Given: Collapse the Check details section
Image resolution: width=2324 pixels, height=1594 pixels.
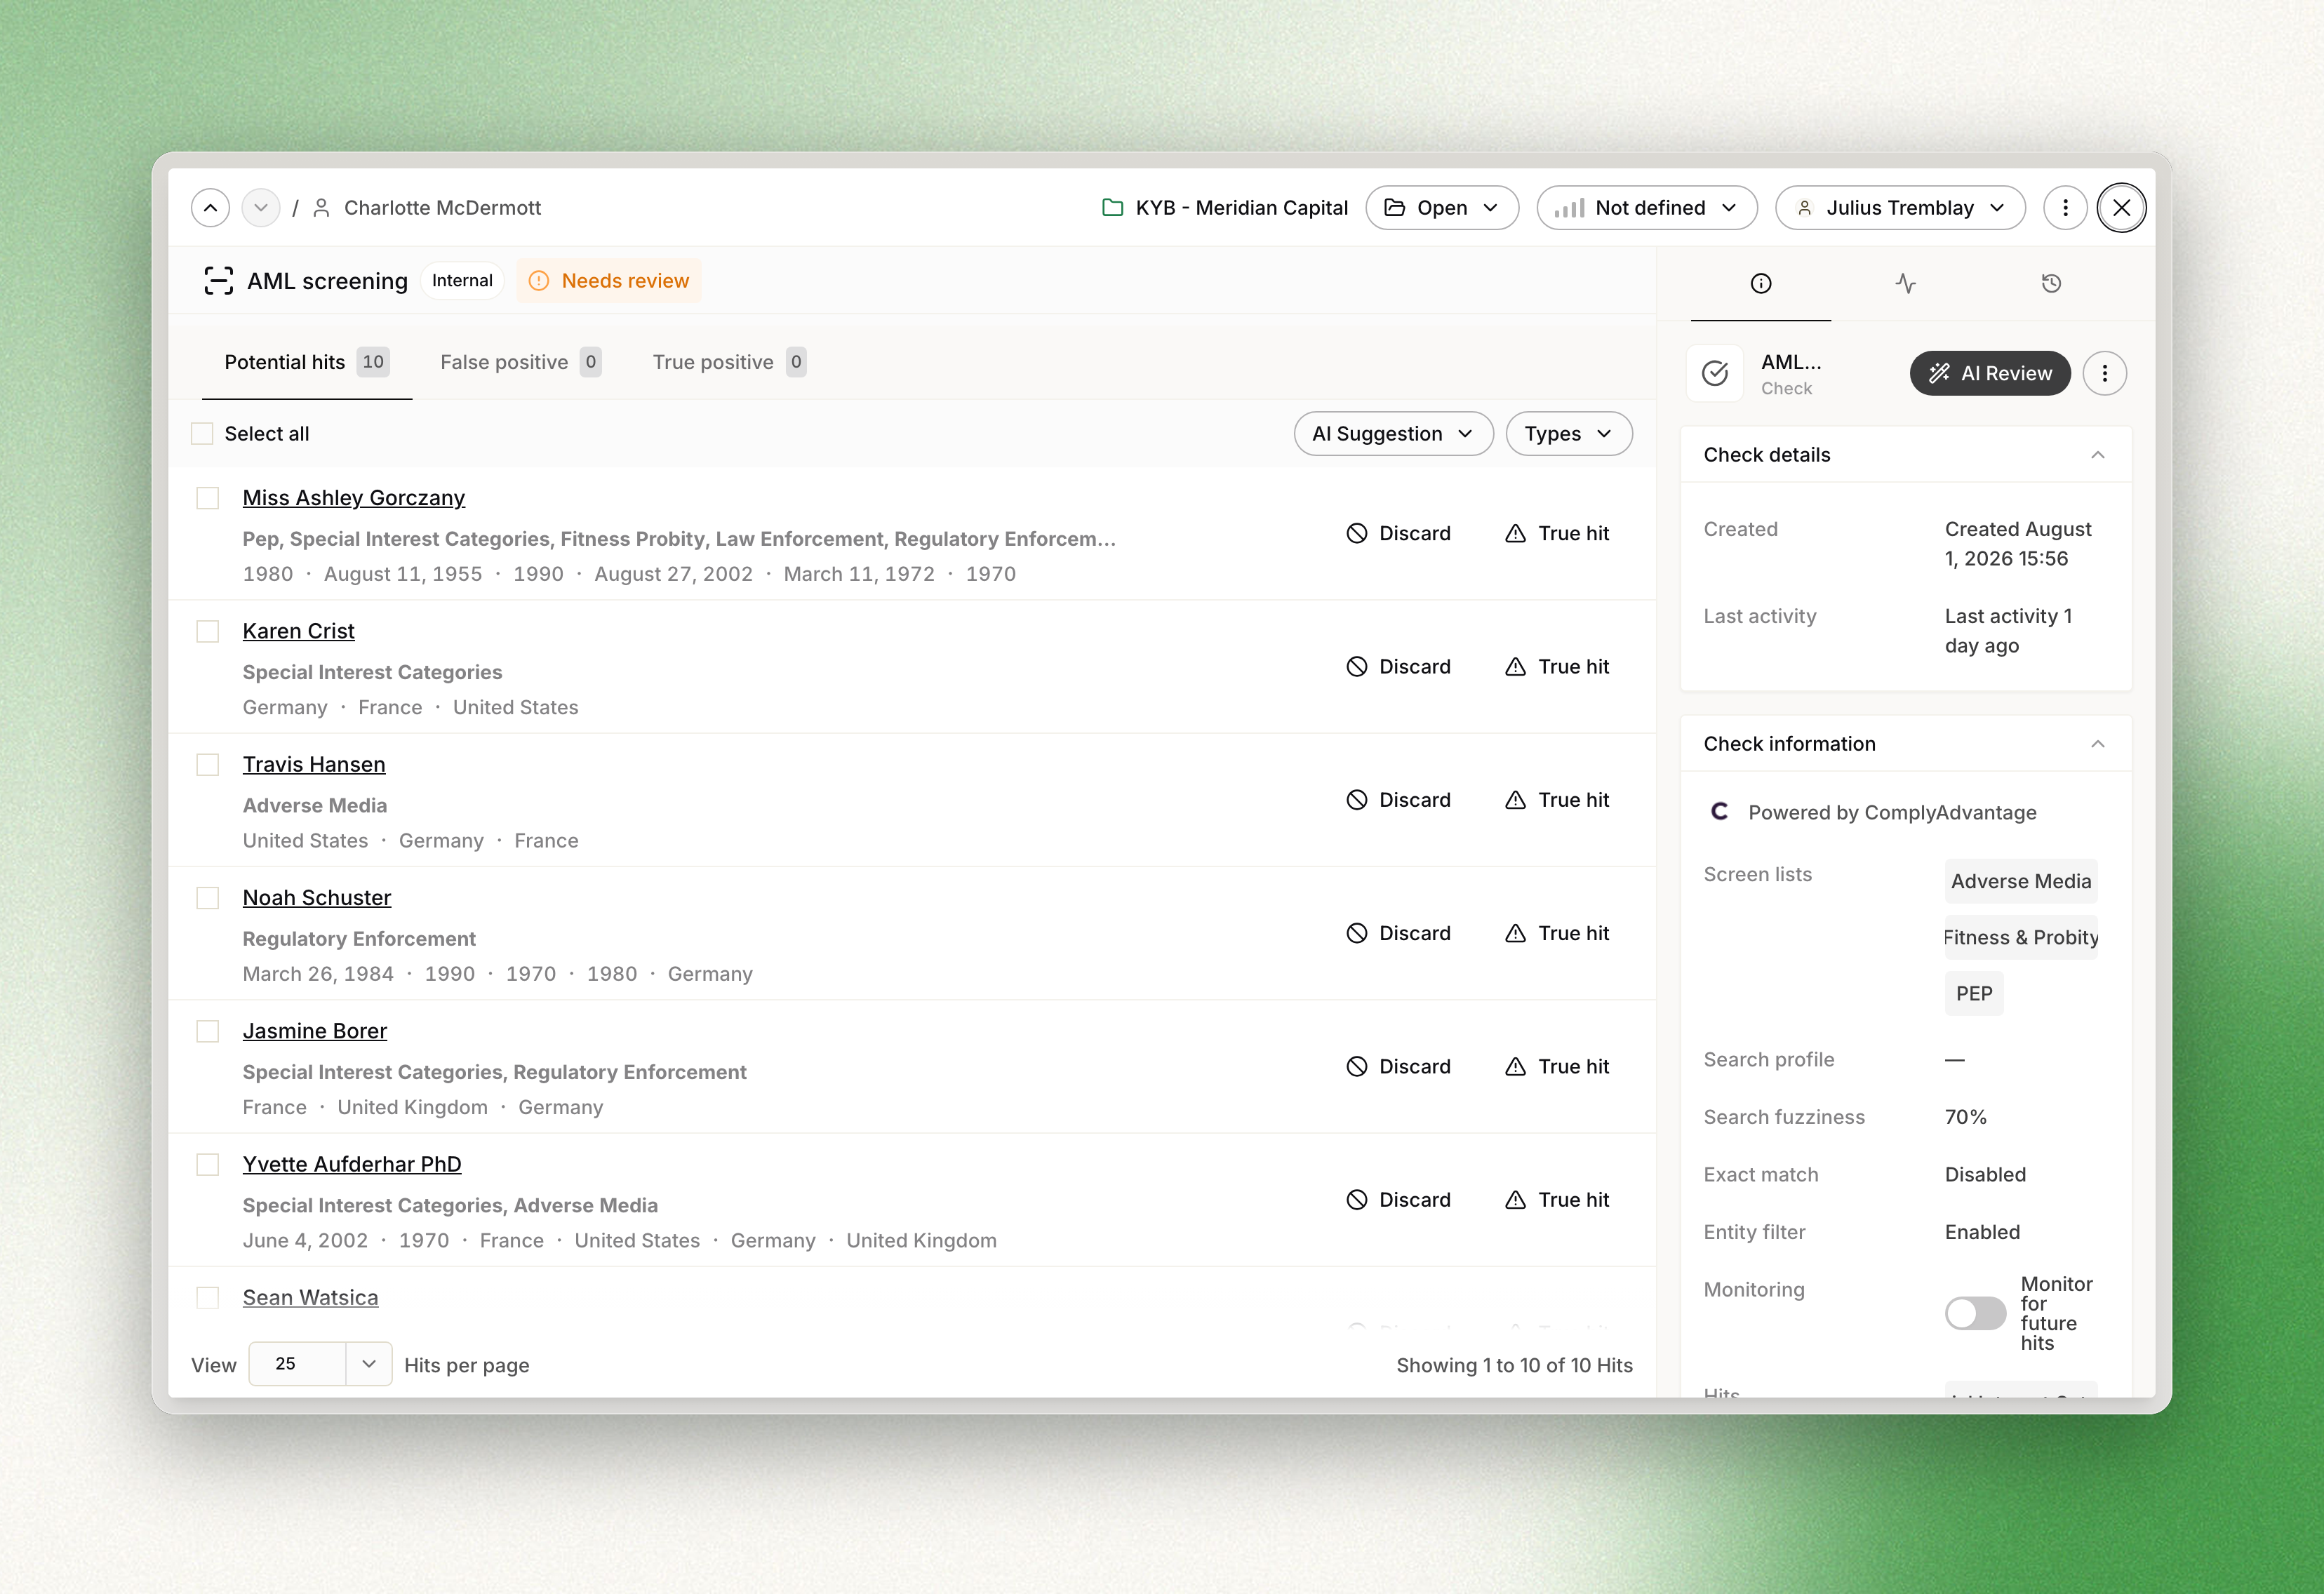Looking at the screenshot, I should pos(2098,455).
